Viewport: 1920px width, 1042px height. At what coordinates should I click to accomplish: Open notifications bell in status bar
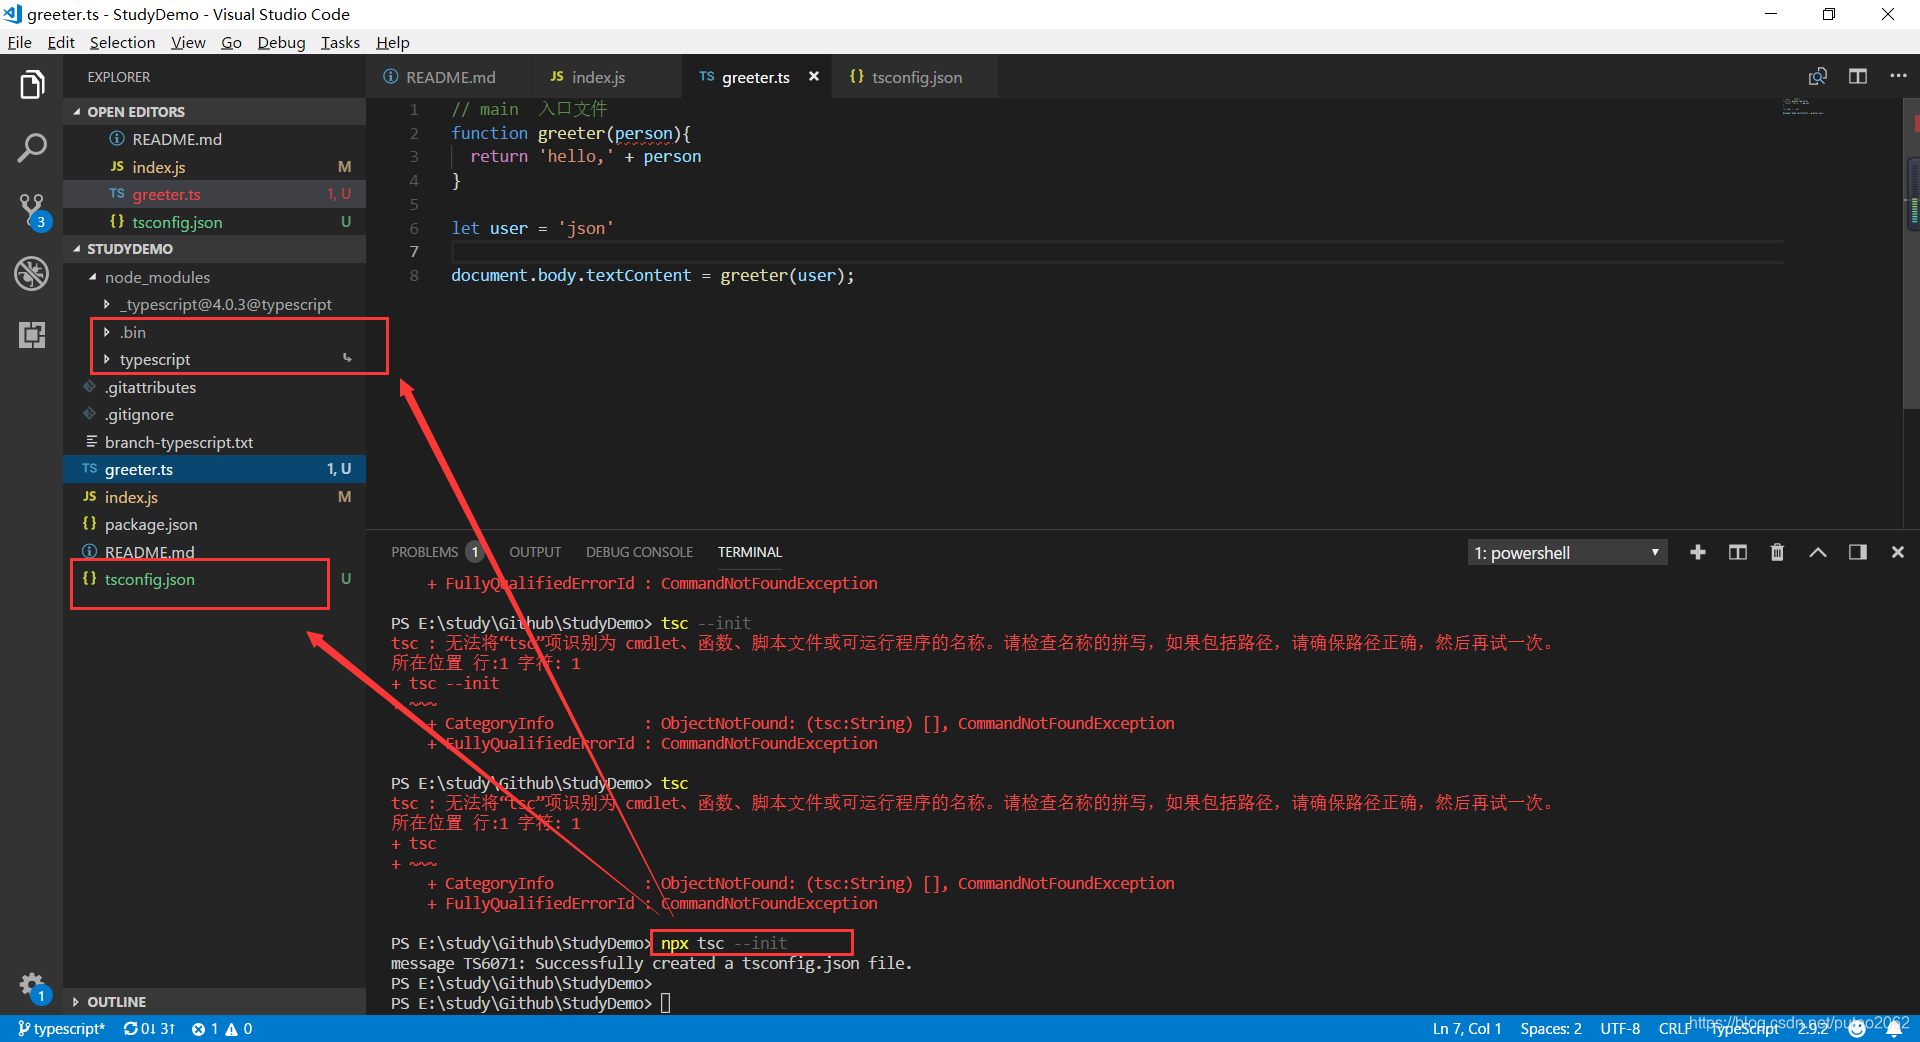1894,1028
